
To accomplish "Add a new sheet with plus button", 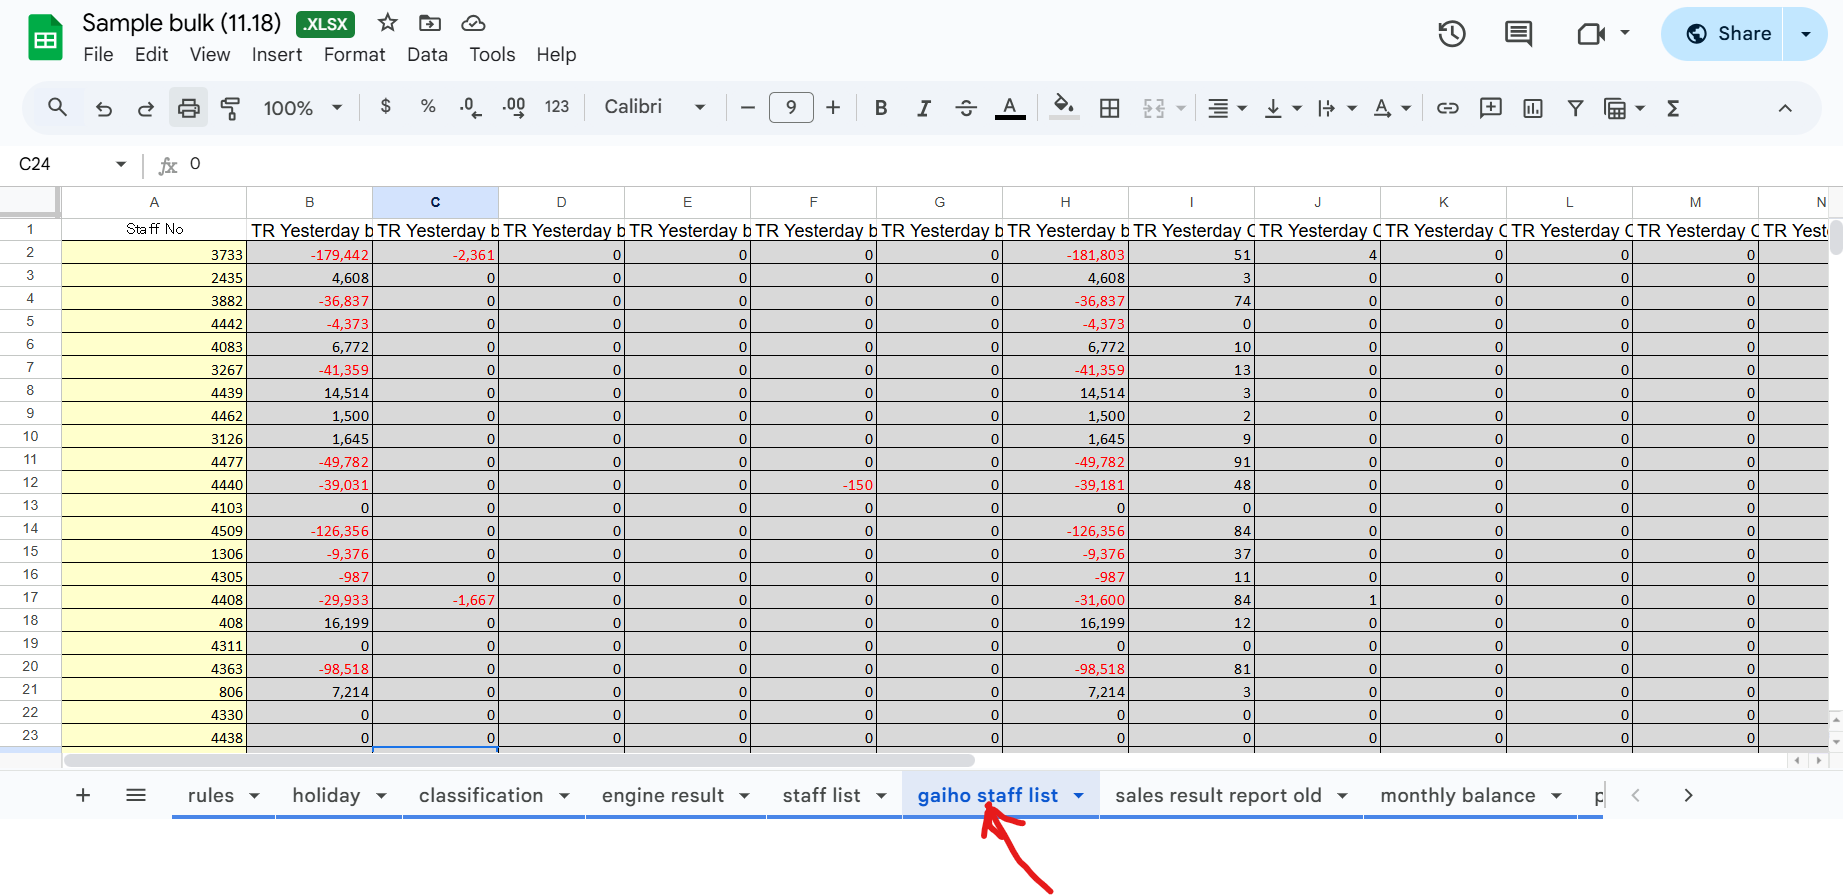I will [83, 796].
